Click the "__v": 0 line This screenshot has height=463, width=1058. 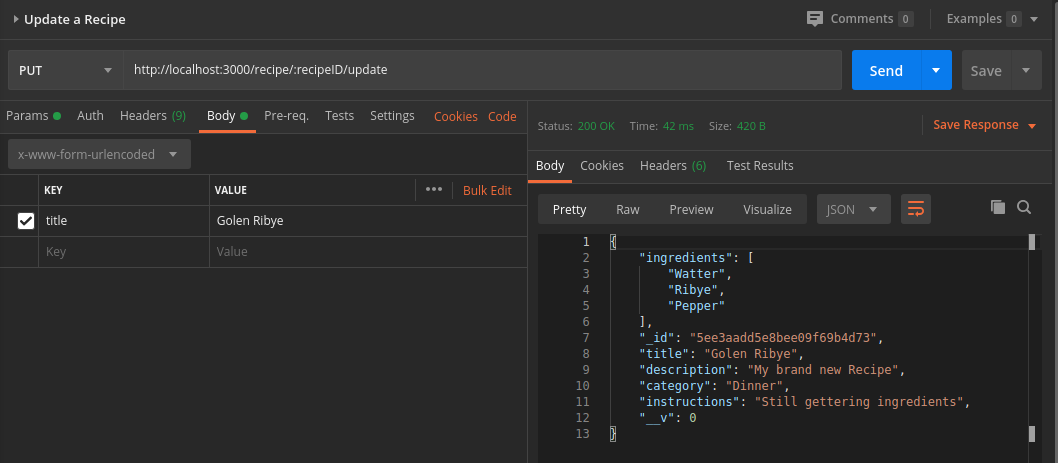[667, 418]
